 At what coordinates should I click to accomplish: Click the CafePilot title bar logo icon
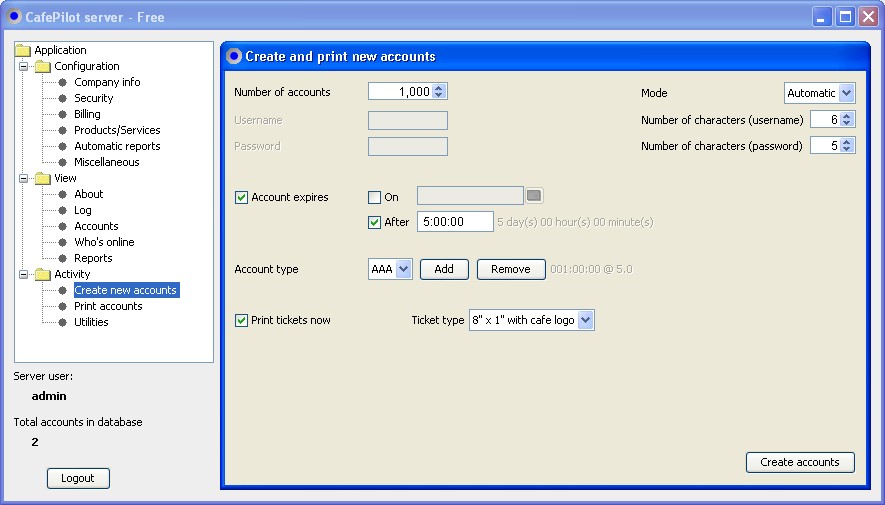click(15, 16)
